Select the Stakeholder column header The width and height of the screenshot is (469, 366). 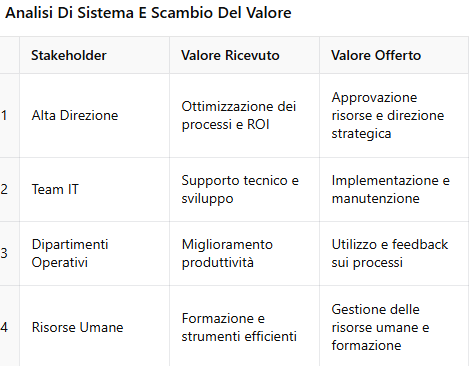[x=94, y=55]
